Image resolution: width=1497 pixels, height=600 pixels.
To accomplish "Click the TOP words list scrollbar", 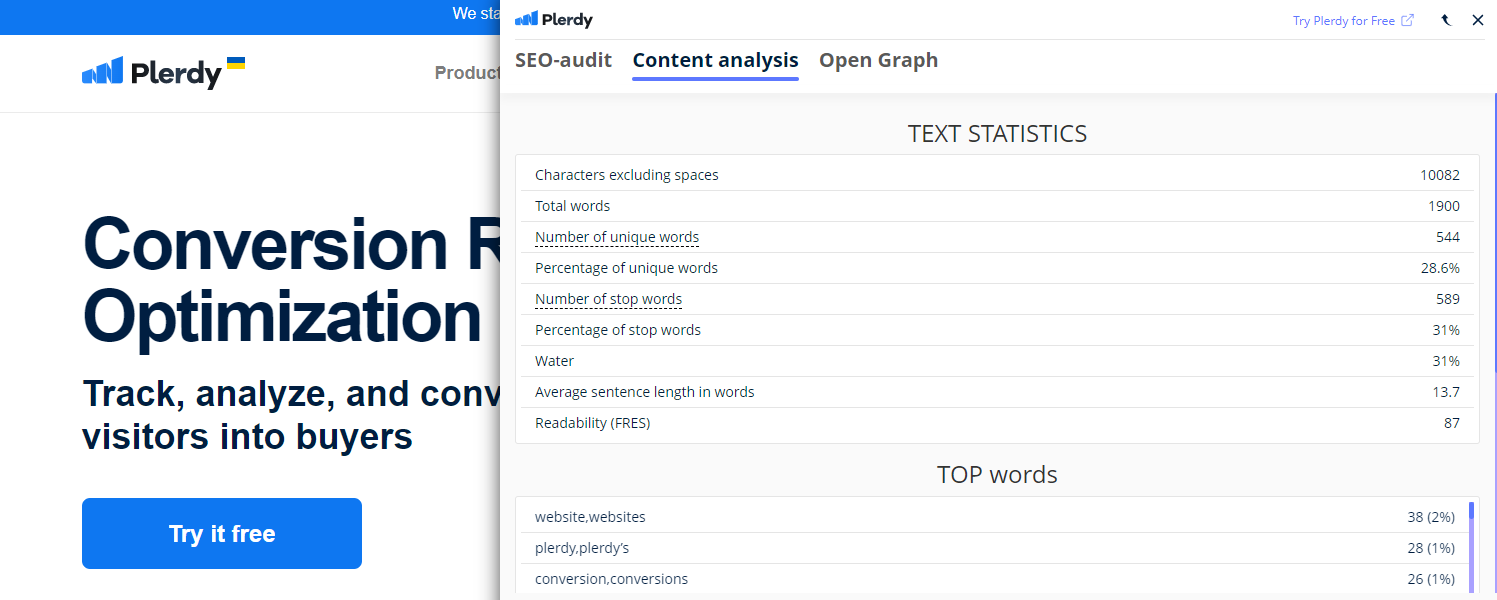I will point(1471,548).
